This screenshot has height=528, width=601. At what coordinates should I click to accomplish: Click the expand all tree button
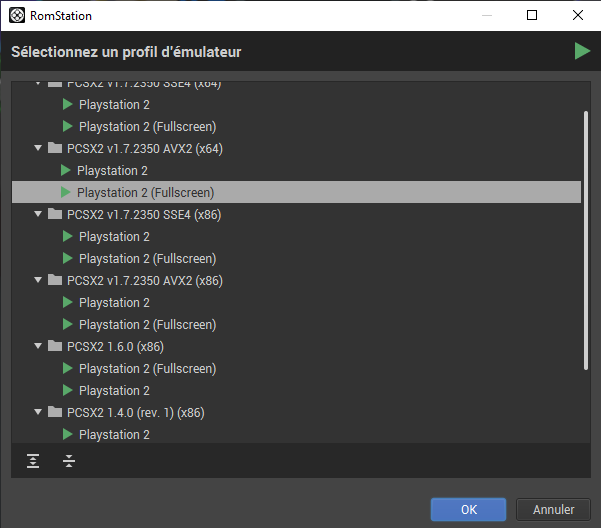33,461
